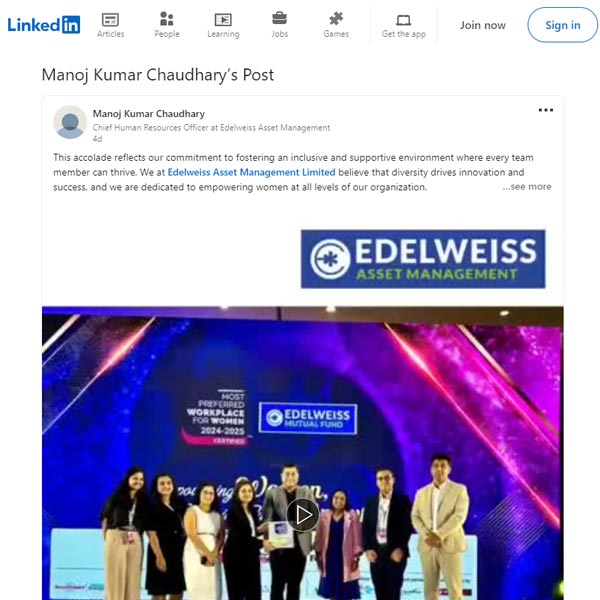Click the Edelweiss Mutual Fund logo in video
This screenshot has height=600, width=600.
[x=308, y=418]
